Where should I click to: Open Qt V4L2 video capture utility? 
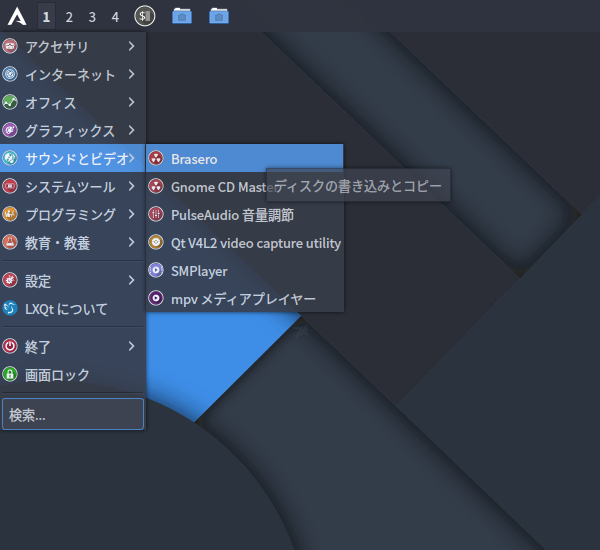[245, 242]
